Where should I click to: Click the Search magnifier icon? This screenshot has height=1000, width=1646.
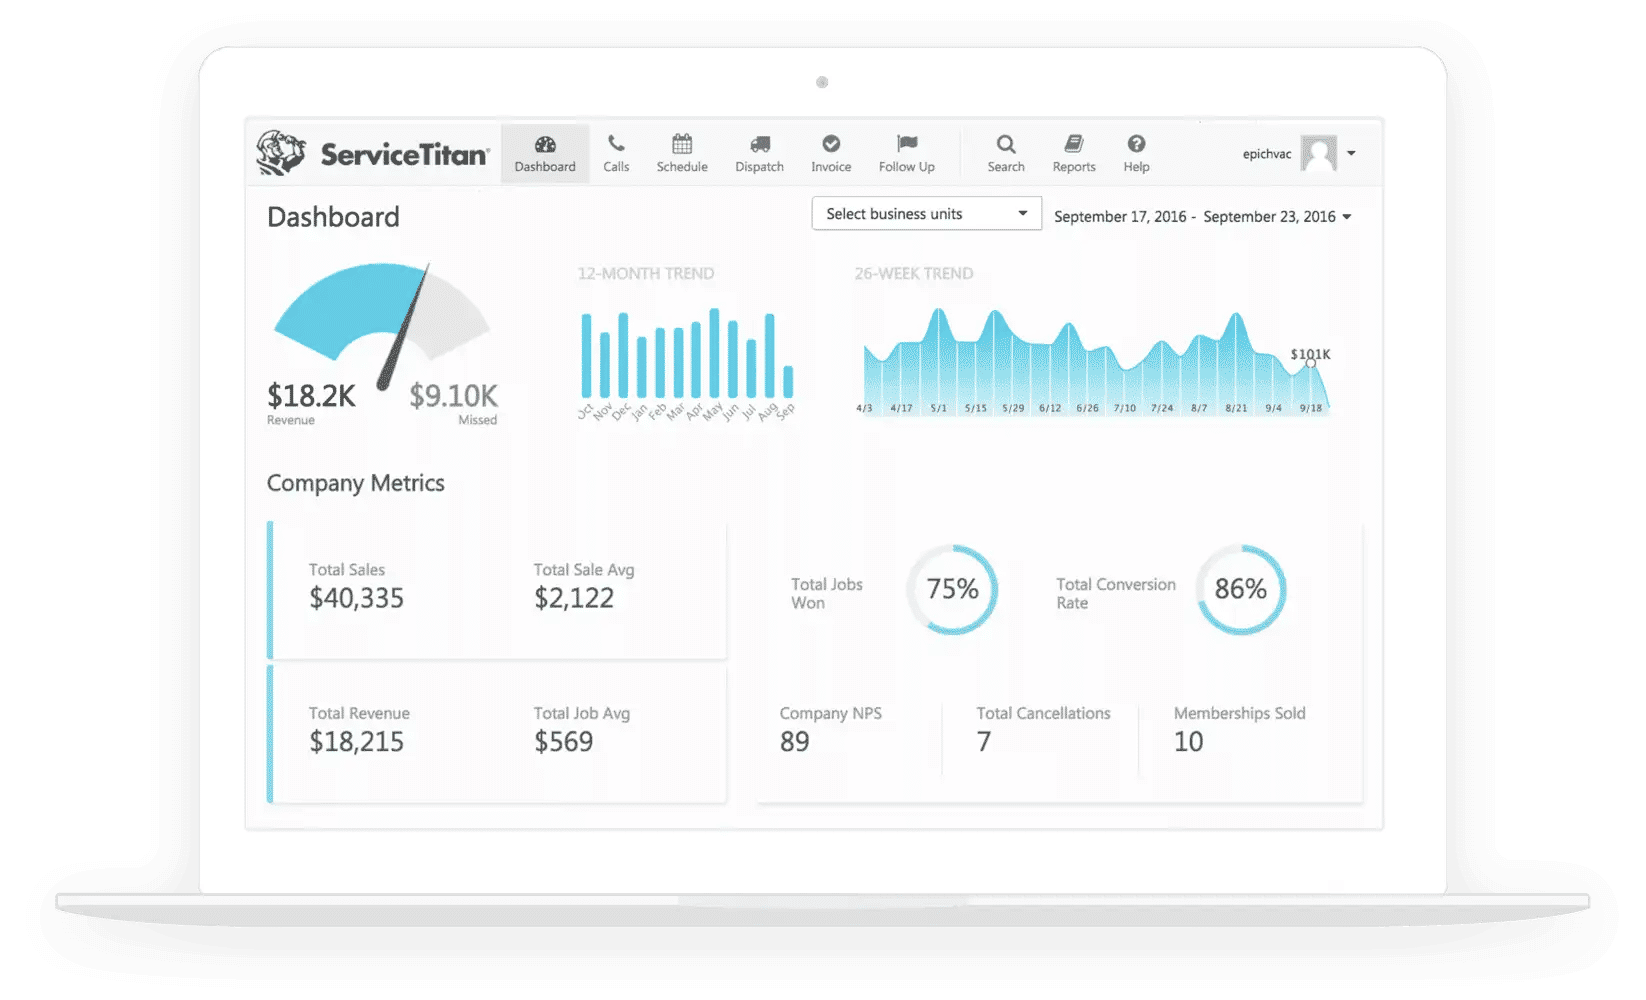coord(1006,144)
